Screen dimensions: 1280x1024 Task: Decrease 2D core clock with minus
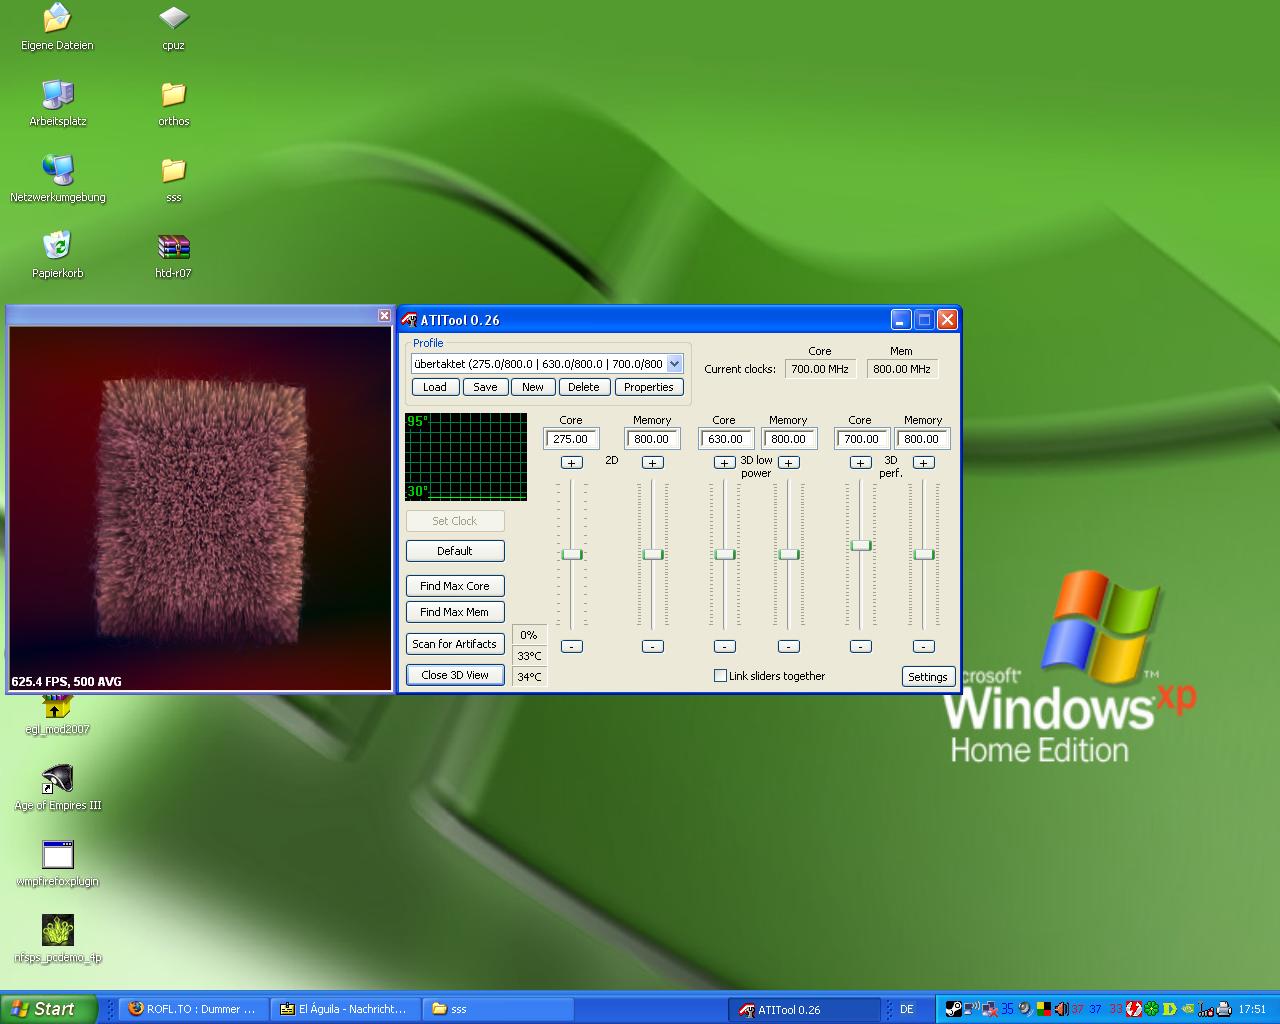pos(571,646)
